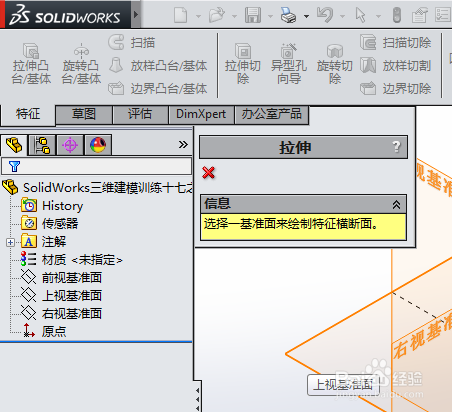Screen dimensions: 452x412
Task: Click the Revolved Boss/Base (旋转凸台/基体) tool
Action: [81, 64]
